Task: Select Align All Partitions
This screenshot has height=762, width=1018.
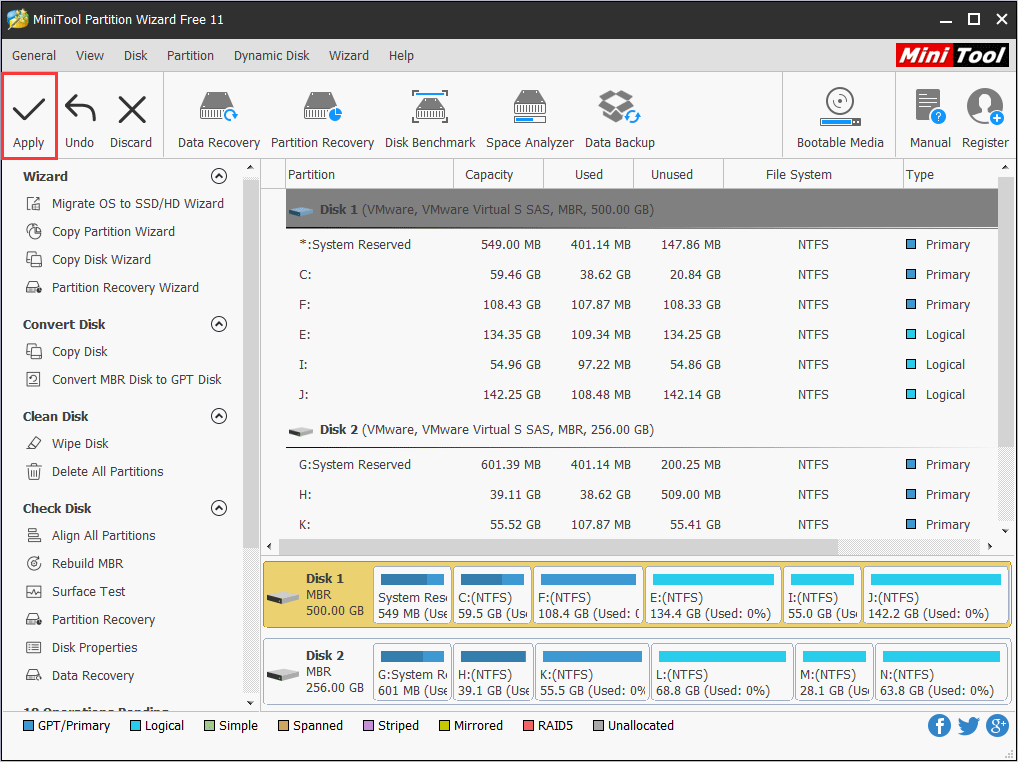Action: pos(90,536)
